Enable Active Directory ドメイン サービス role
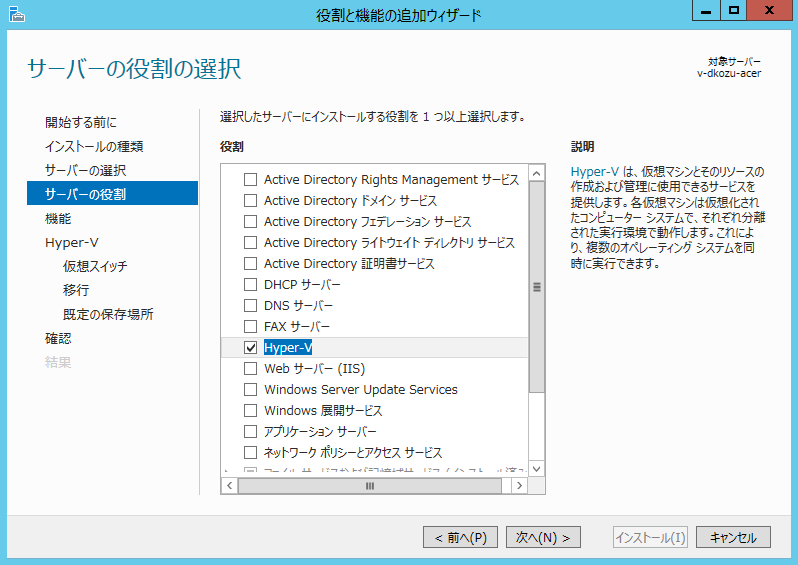Screen dimensions: 798x565 coord(250,201)
